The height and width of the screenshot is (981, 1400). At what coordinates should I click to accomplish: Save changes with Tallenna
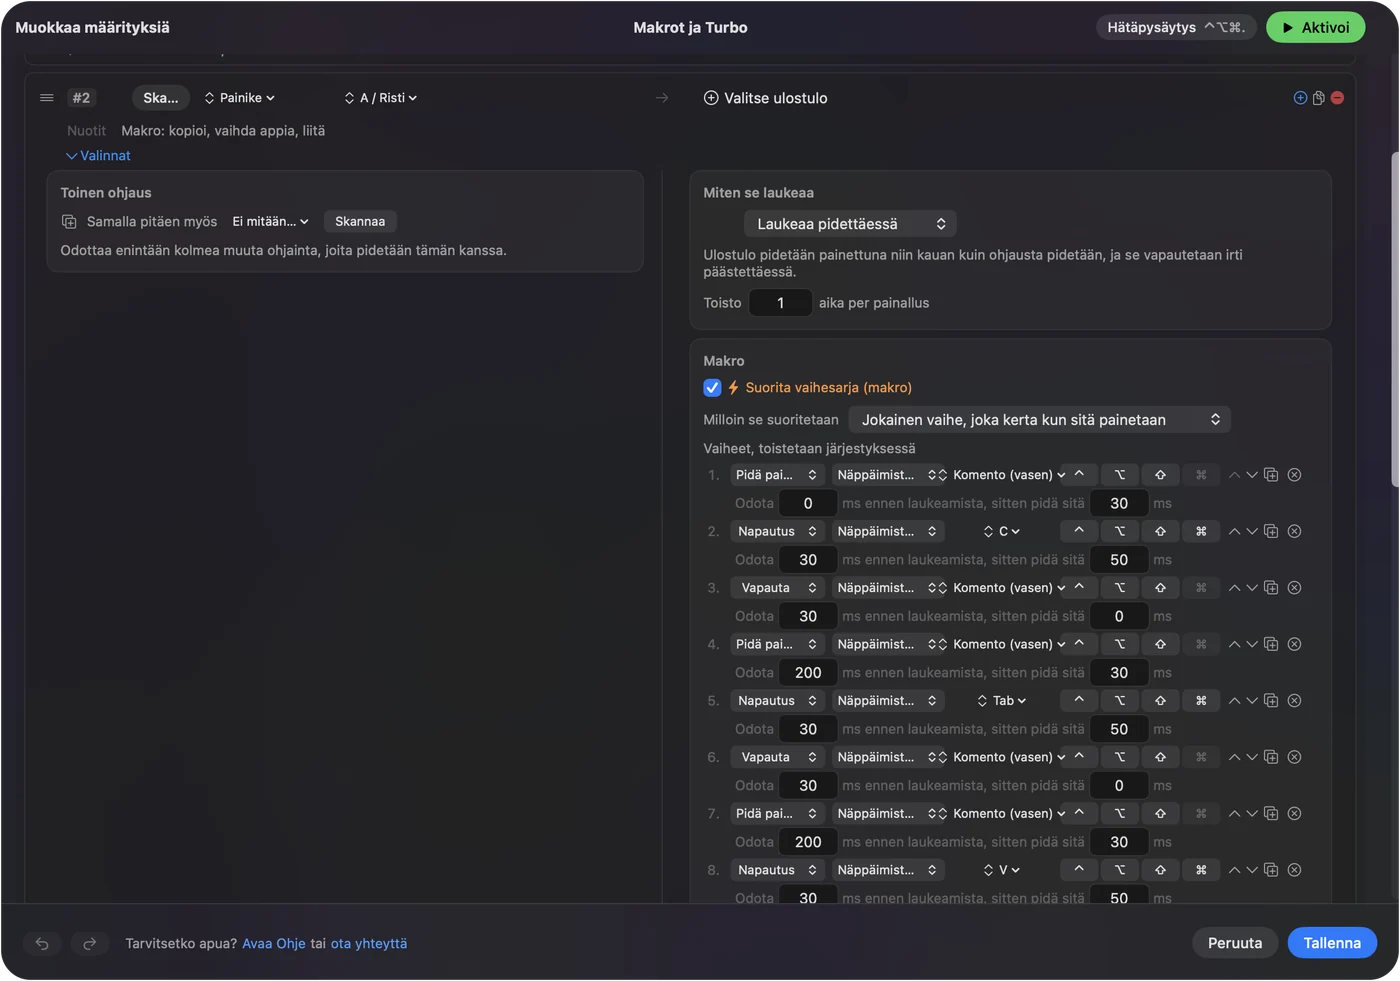coord(1332,943)
